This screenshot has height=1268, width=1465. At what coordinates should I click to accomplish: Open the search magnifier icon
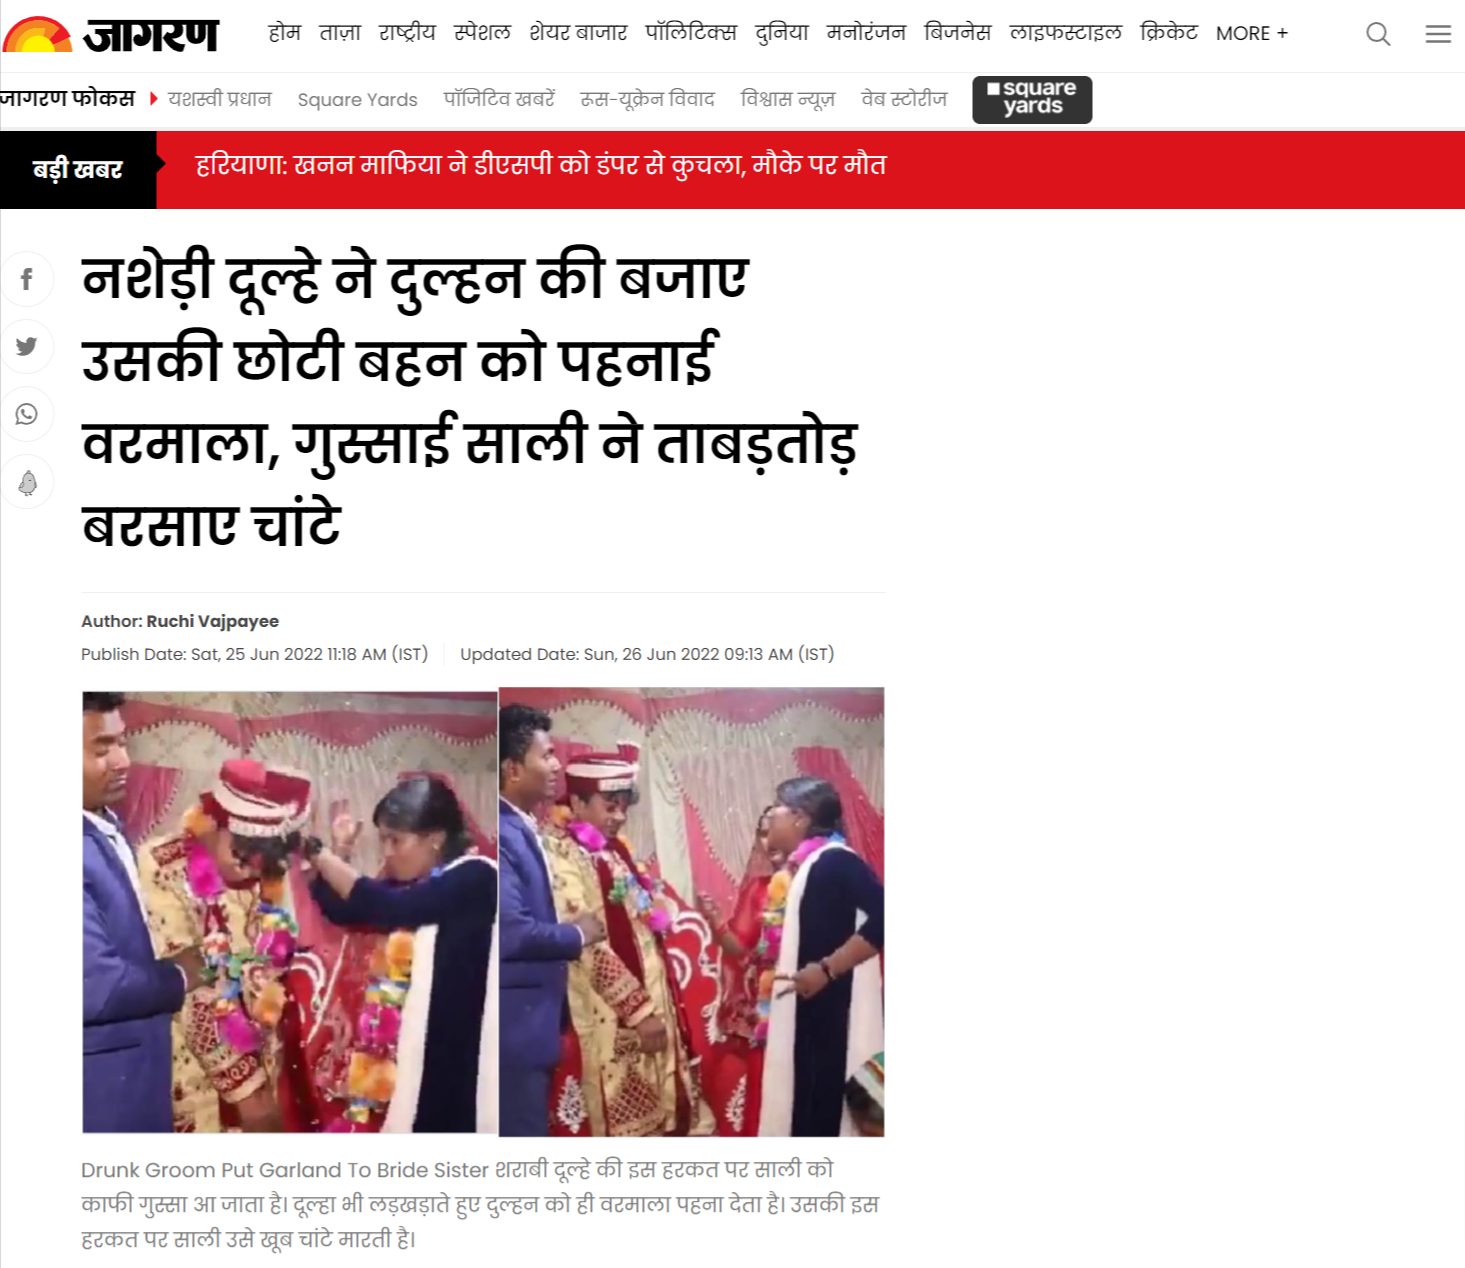1378,34
